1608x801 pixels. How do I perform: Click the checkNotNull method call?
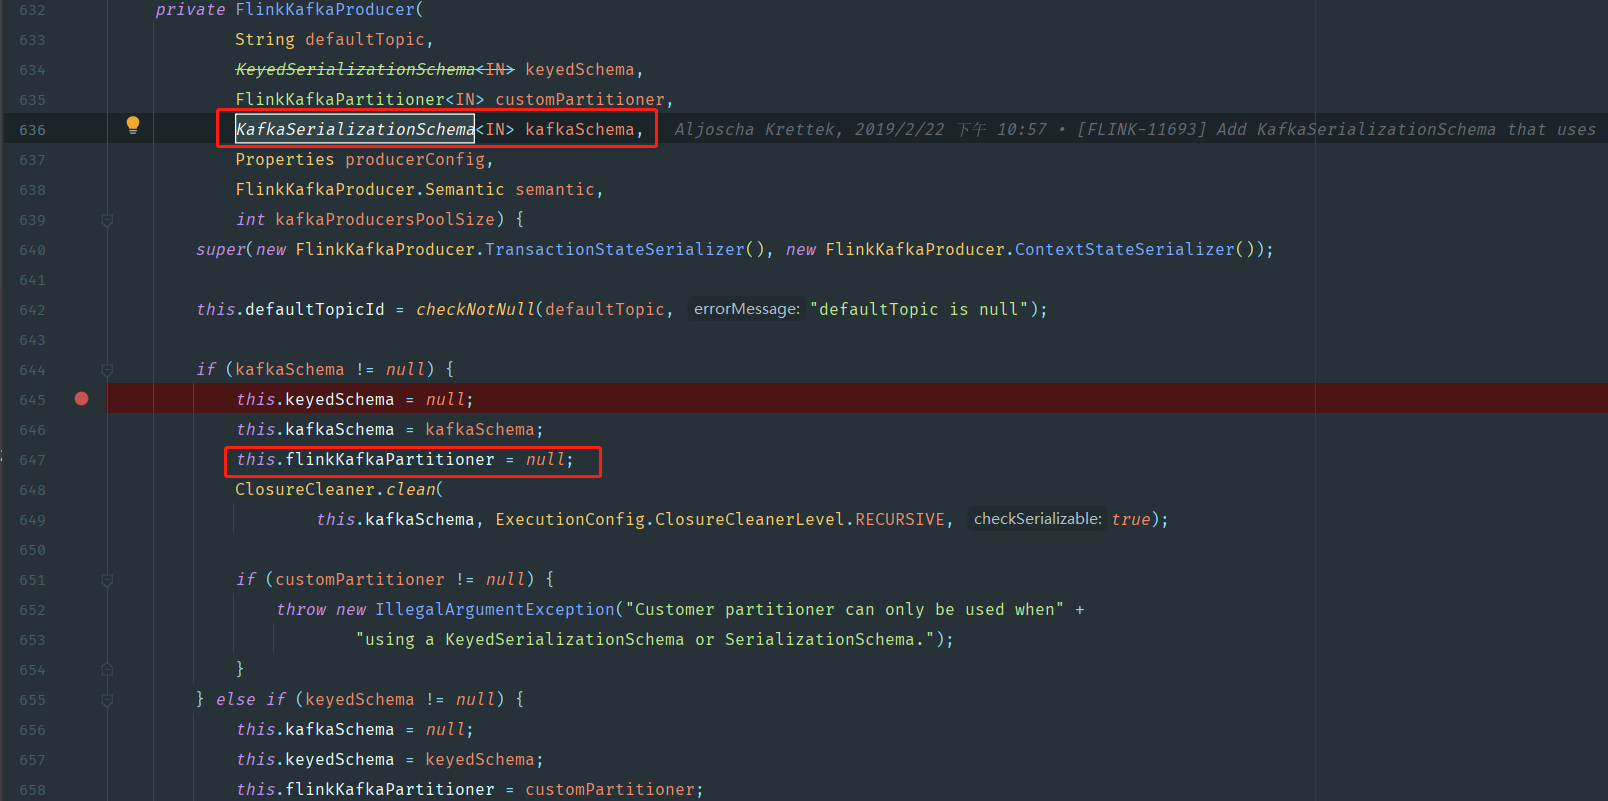click(475, 310)
